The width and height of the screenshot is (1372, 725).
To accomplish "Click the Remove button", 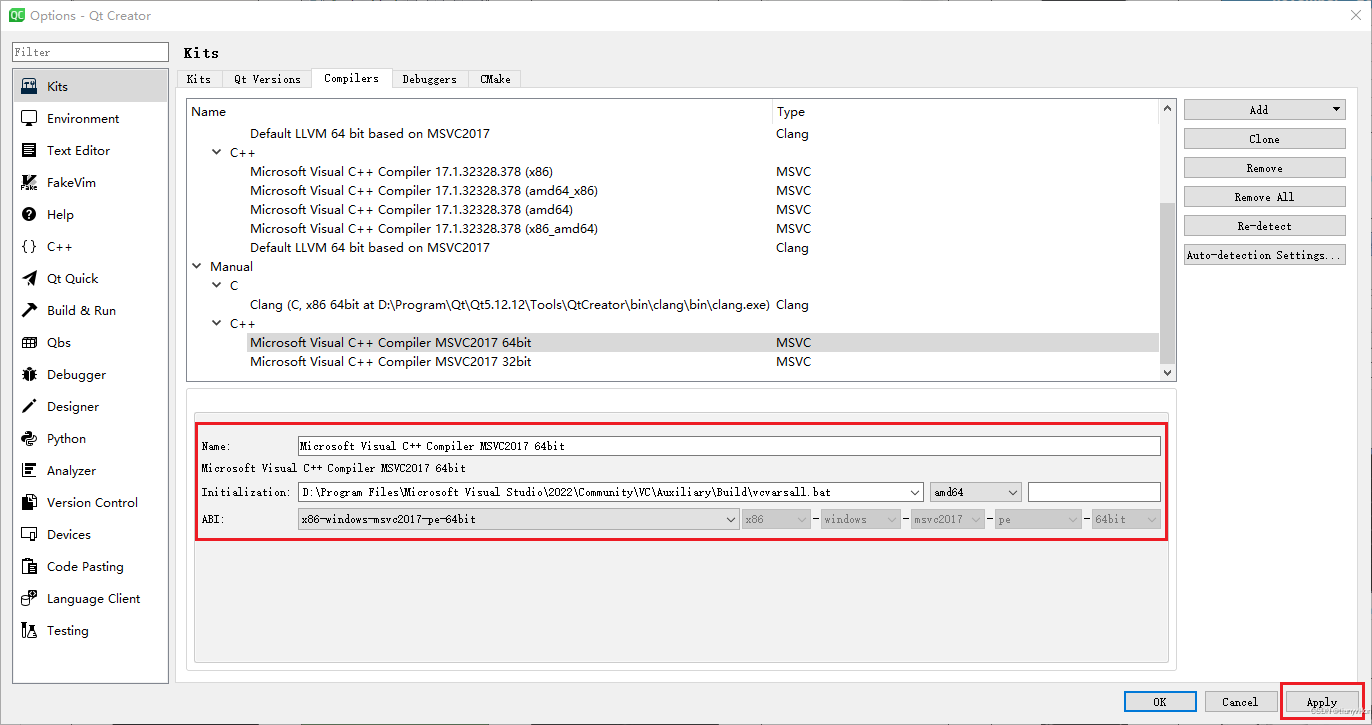I will click(x=1264, y=168).
